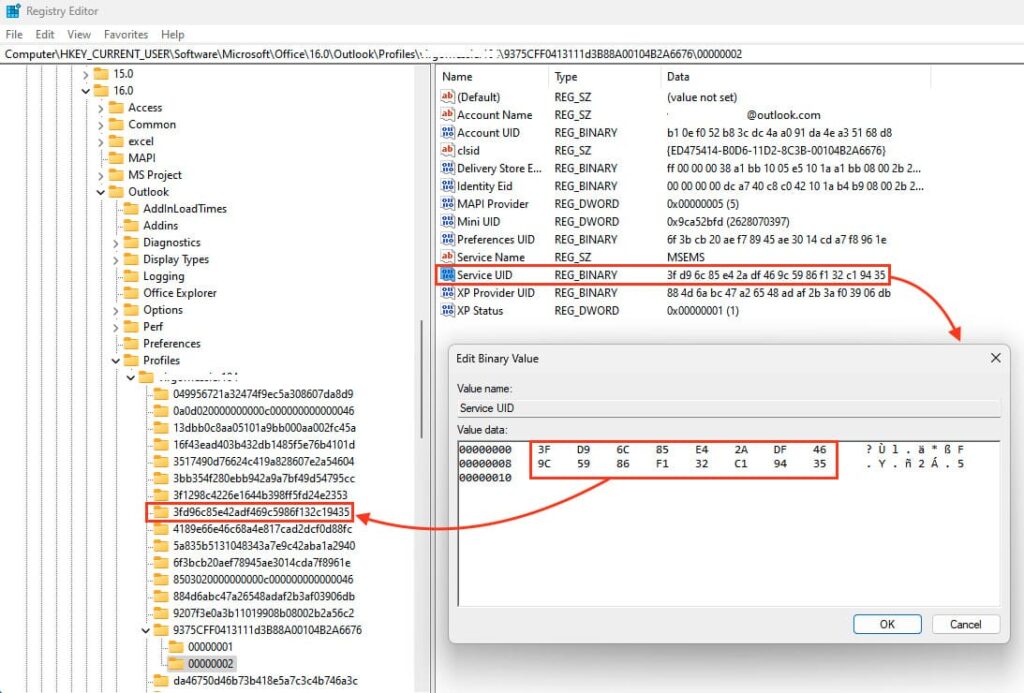The image size is (1024, 693).
Task: Click the Registry Editor app icon in title bar
Action: (x=13, y=11)
